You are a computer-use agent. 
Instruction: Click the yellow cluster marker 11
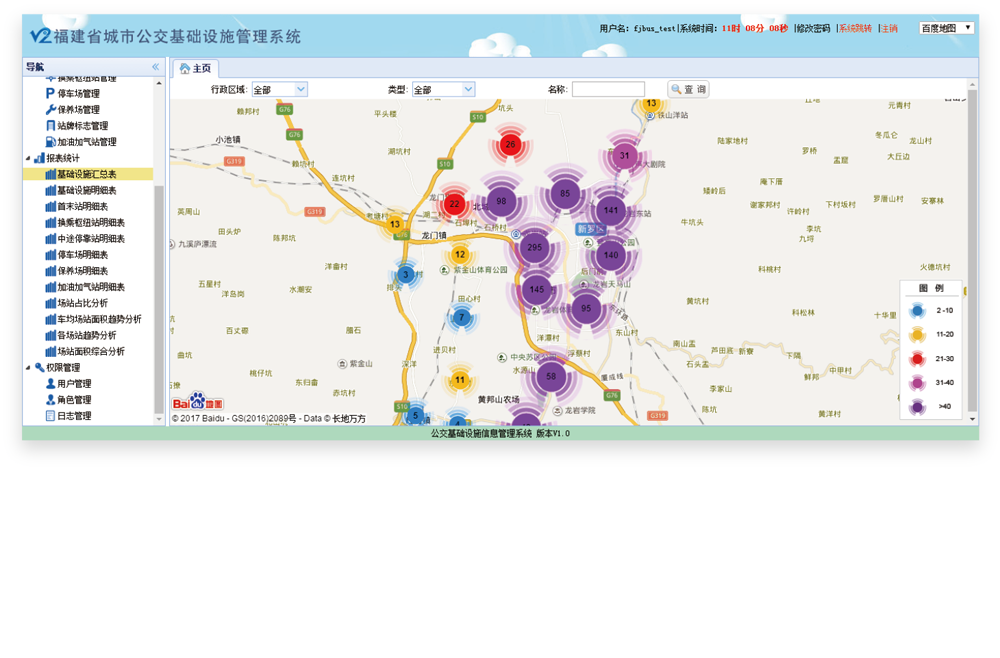pyautogui.click(x=460, y=380)
